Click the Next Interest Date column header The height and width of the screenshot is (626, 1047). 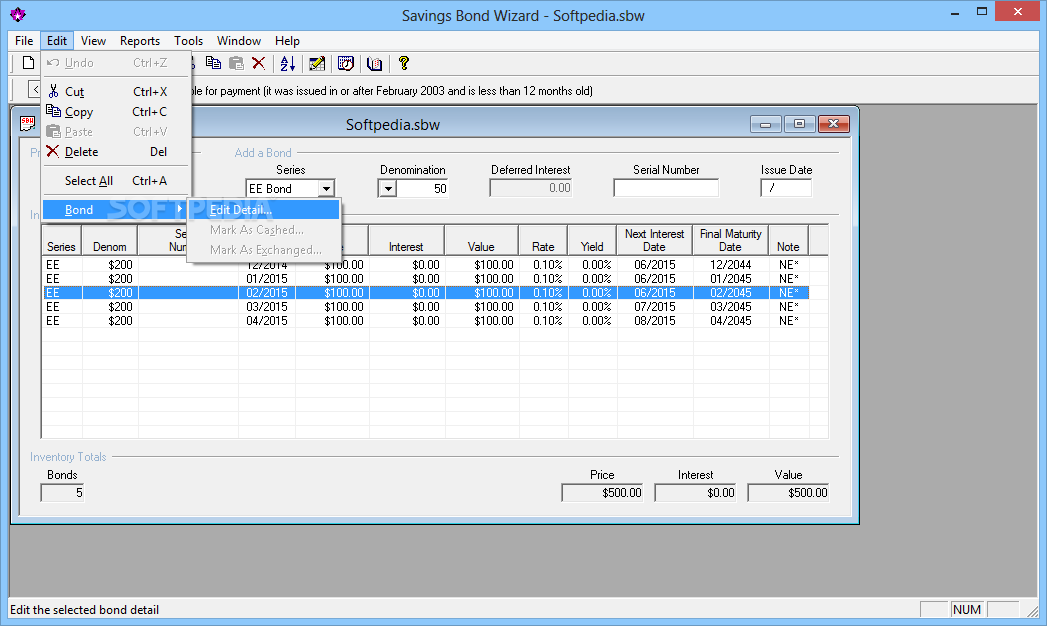click(x=654, y=240)
